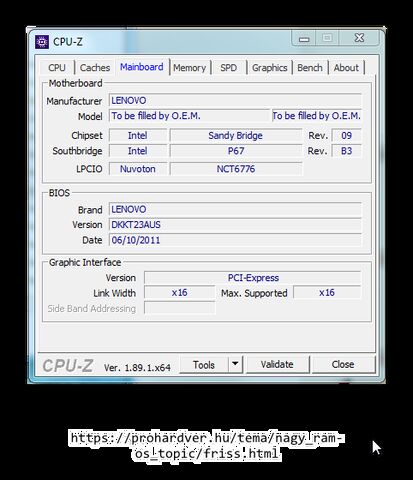Close the window with the title bar X

tap(359, 38)
